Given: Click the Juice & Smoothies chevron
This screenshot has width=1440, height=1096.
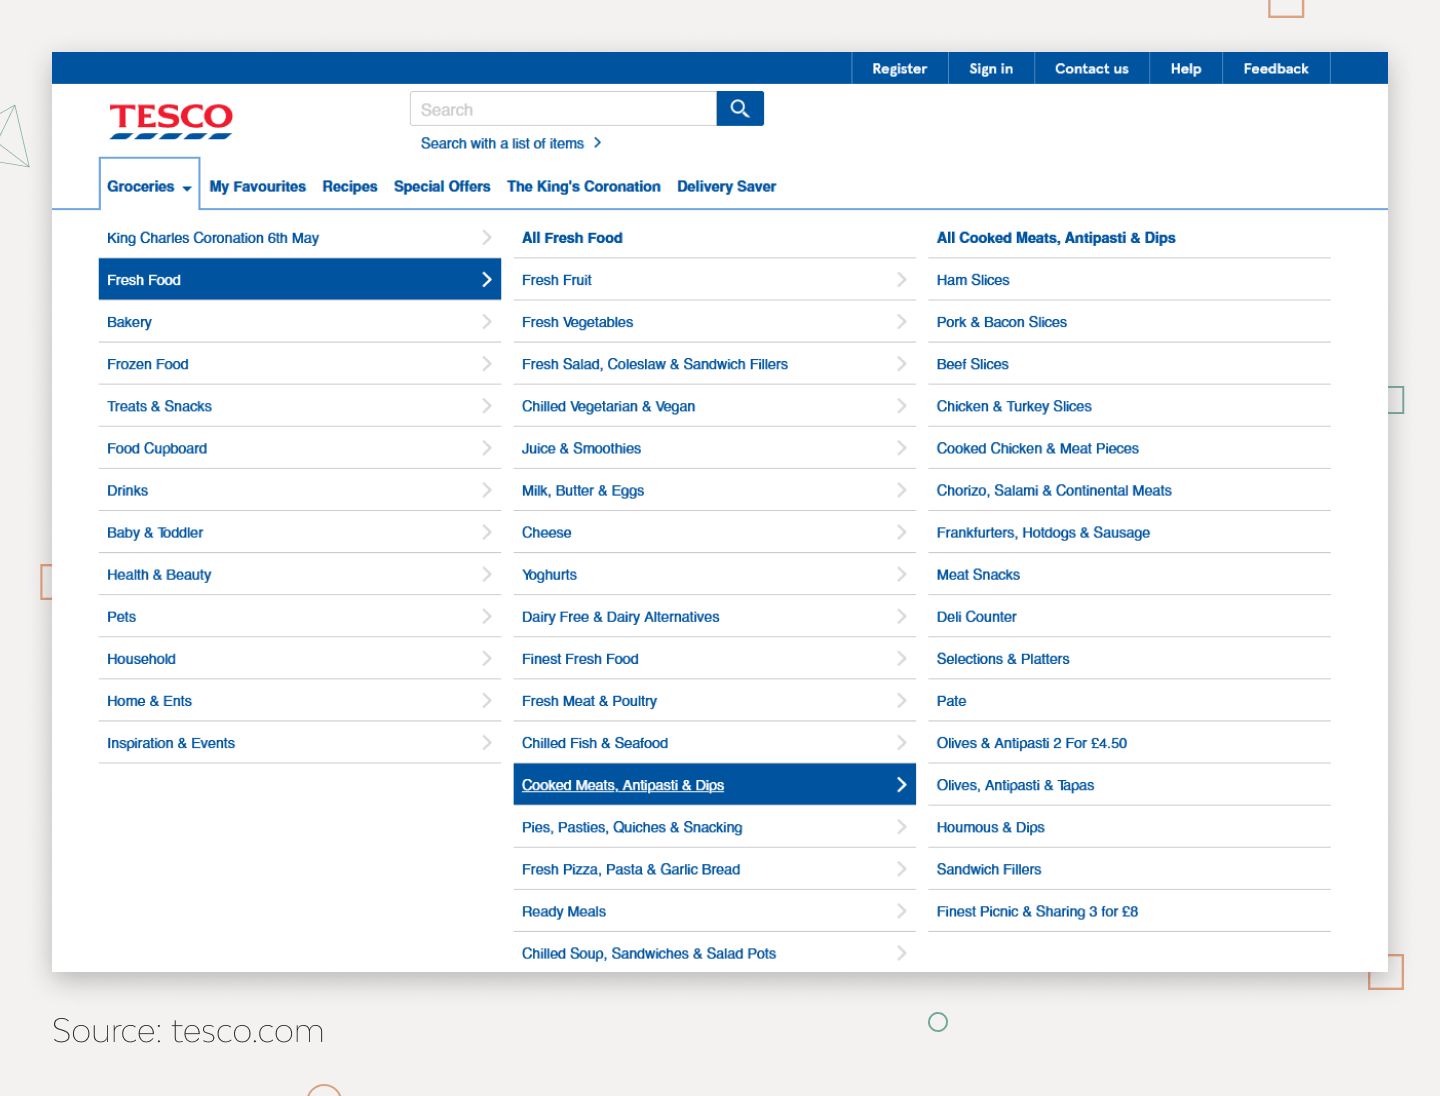Looking at the screenshot, I should click(902, 448).
